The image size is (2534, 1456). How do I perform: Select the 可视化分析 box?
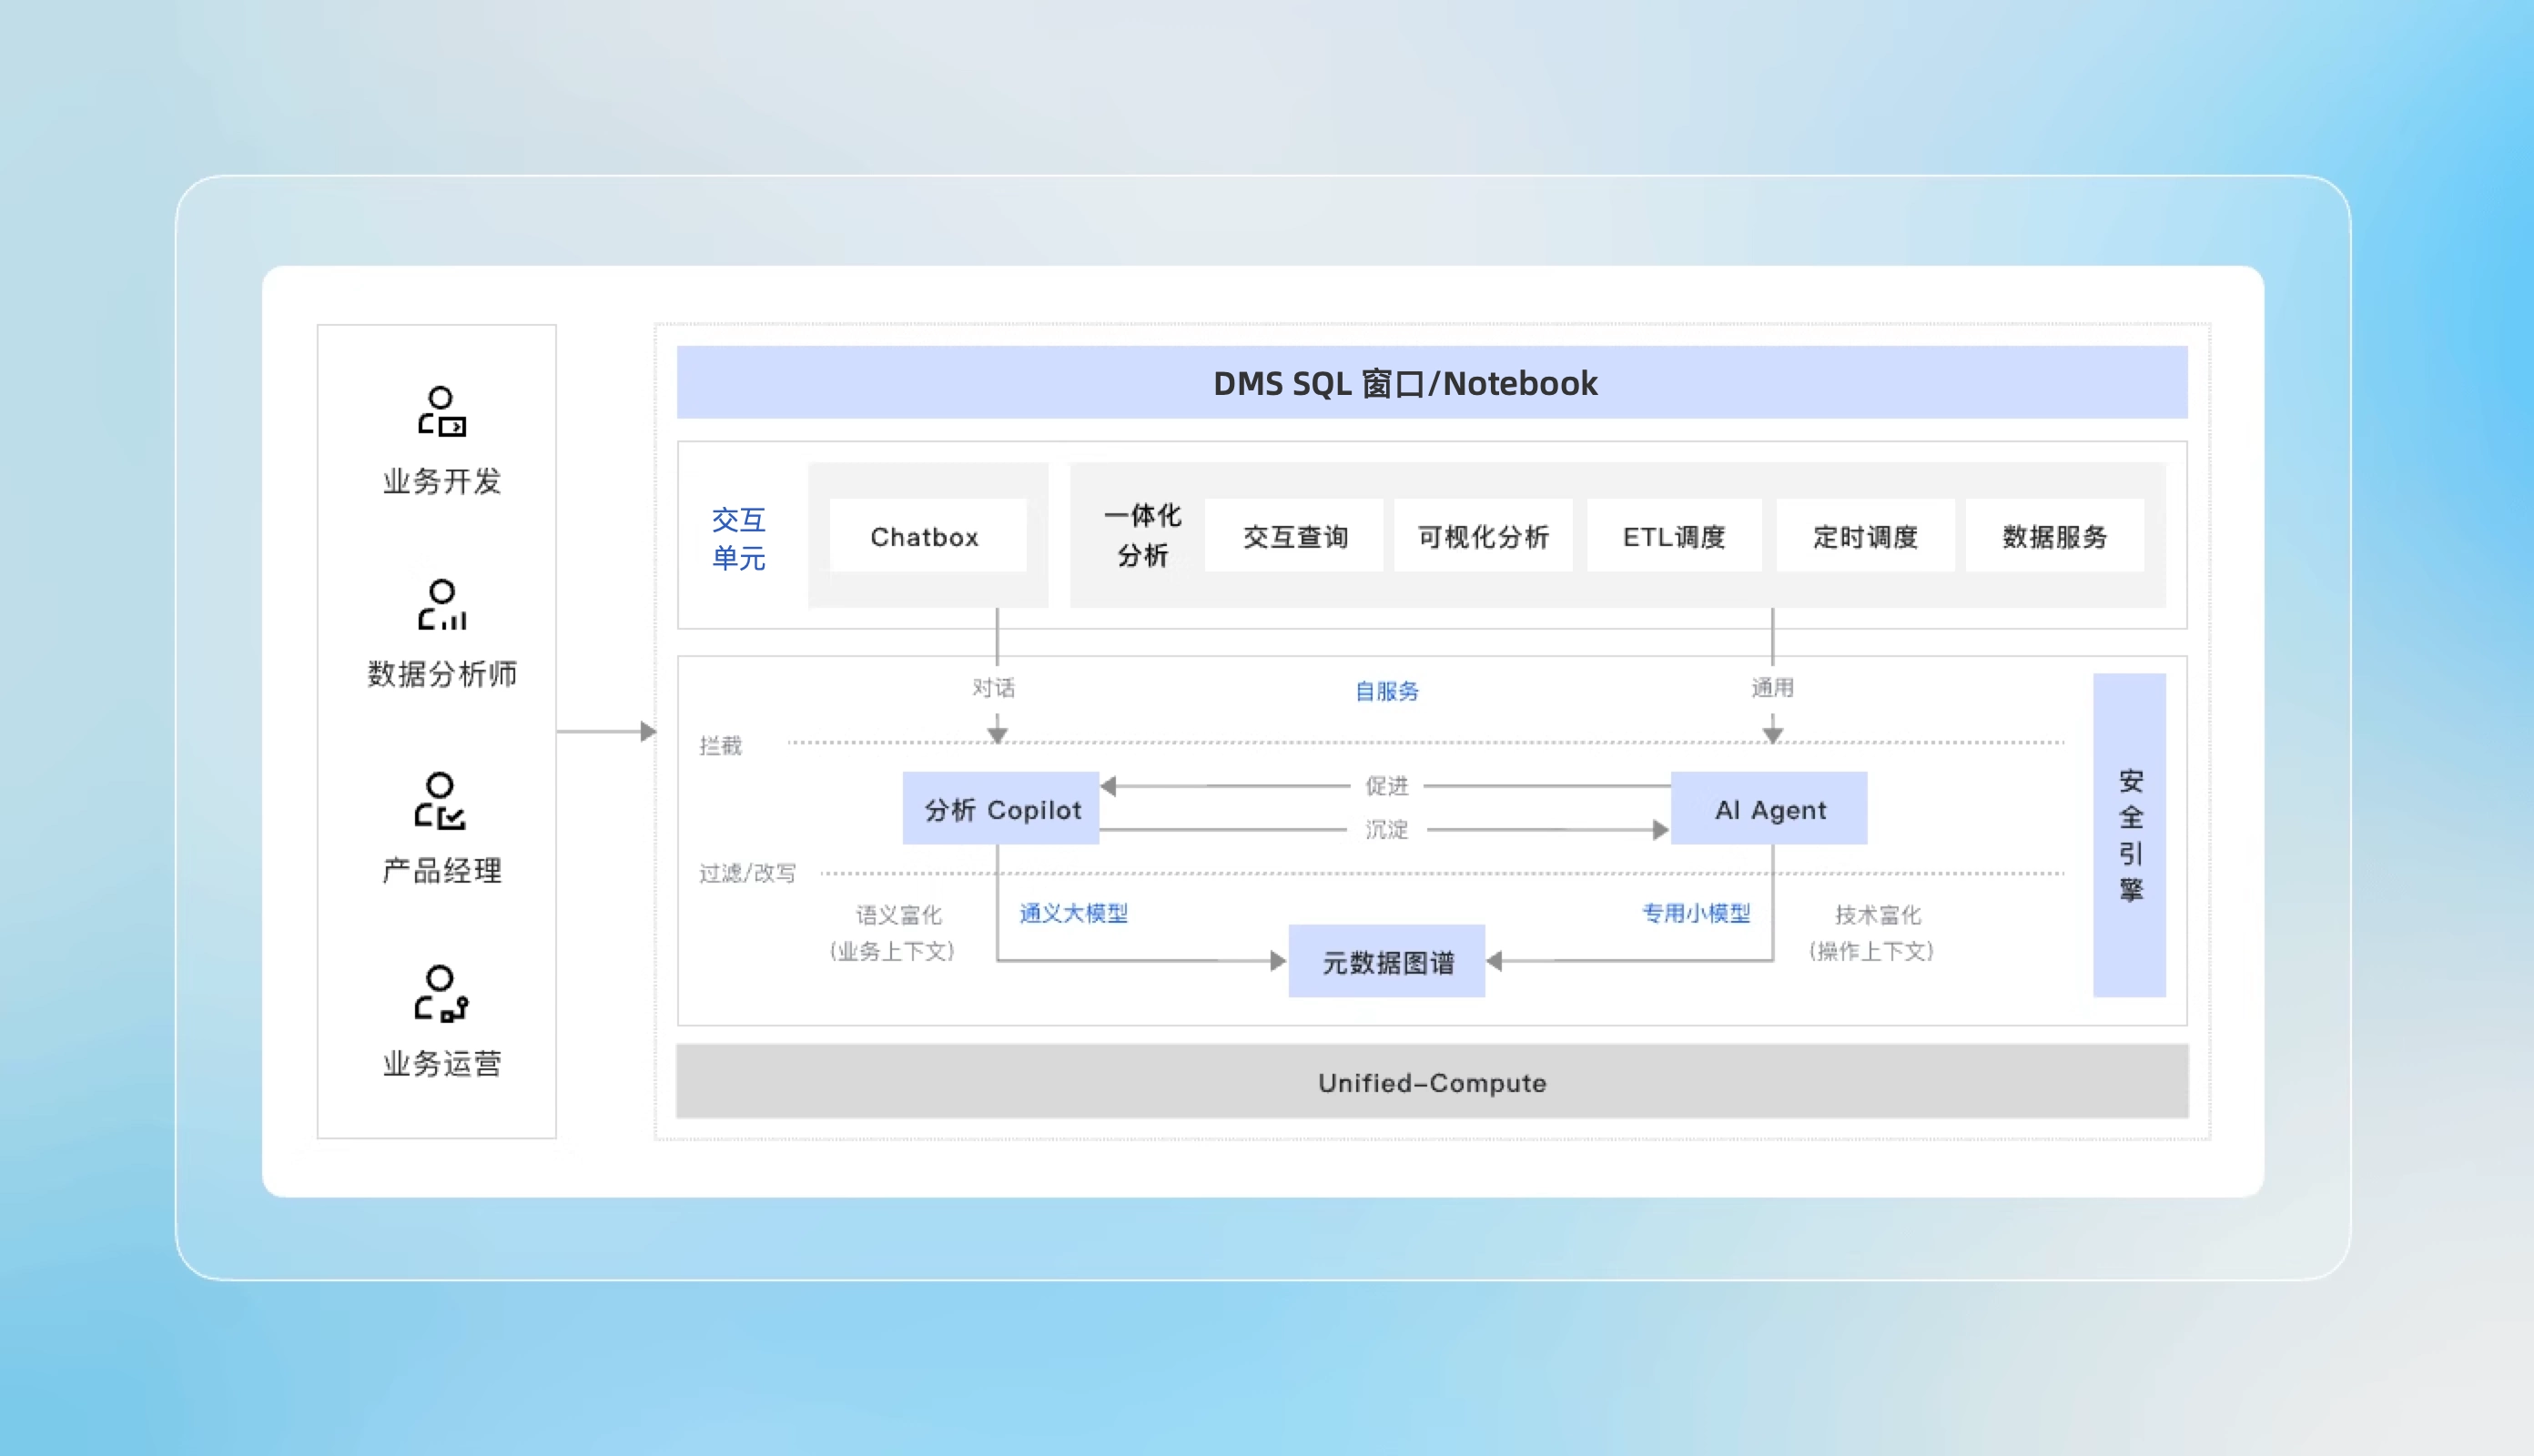(x=1483, y=536)
